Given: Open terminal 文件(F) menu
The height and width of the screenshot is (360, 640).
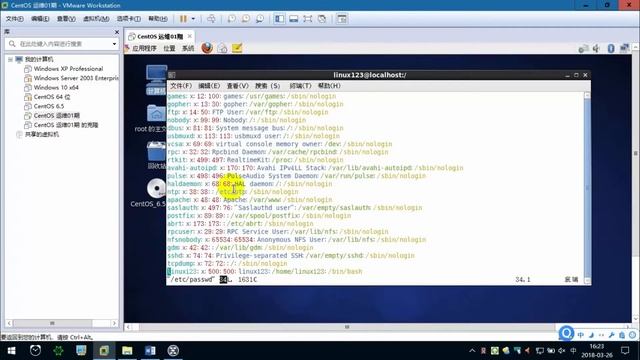Looking at the screenshot, I should 181,86.
